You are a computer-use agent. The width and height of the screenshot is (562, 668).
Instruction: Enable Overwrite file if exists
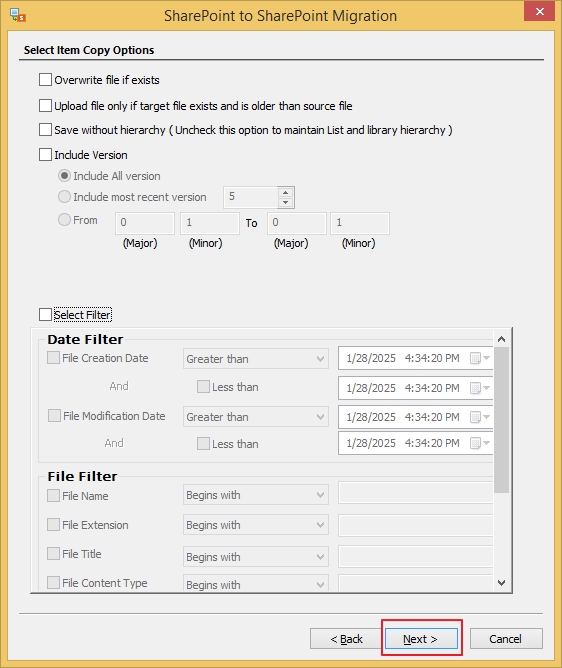[x=45, y=80]
